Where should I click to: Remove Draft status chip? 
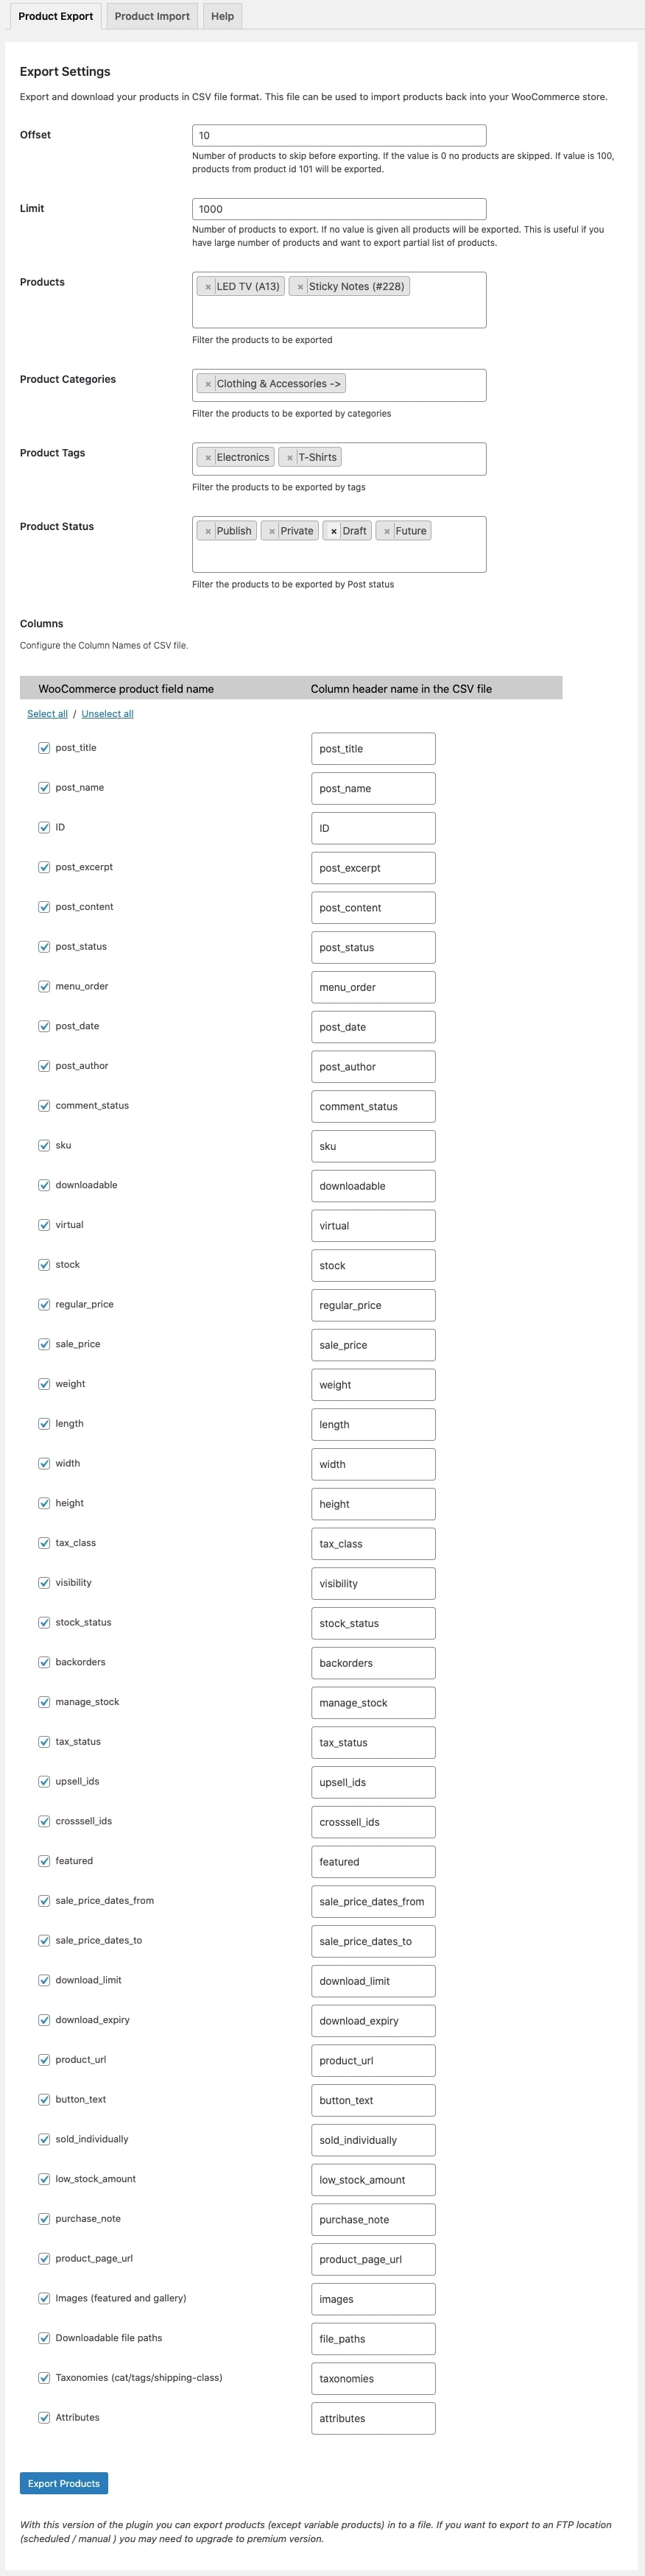tap(334, 532)
